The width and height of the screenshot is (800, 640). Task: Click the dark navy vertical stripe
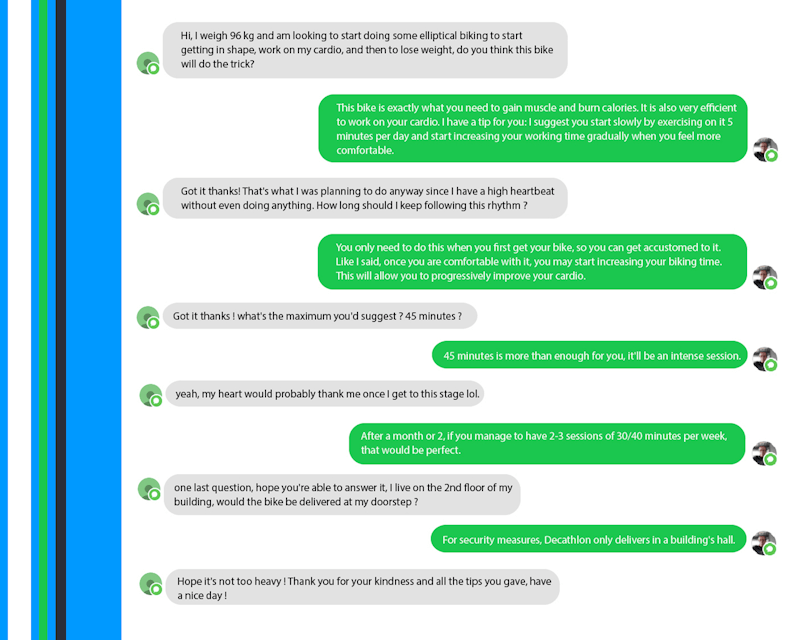pos(61,320)
